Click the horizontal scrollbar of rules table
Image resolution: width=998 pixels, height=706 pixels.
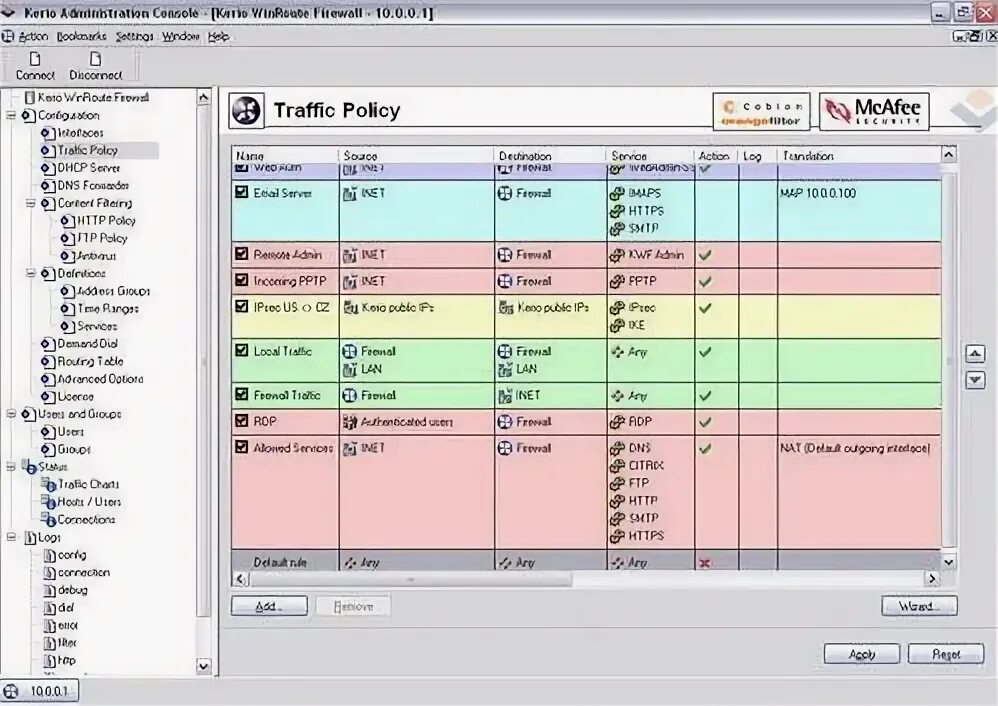(411, 579)
